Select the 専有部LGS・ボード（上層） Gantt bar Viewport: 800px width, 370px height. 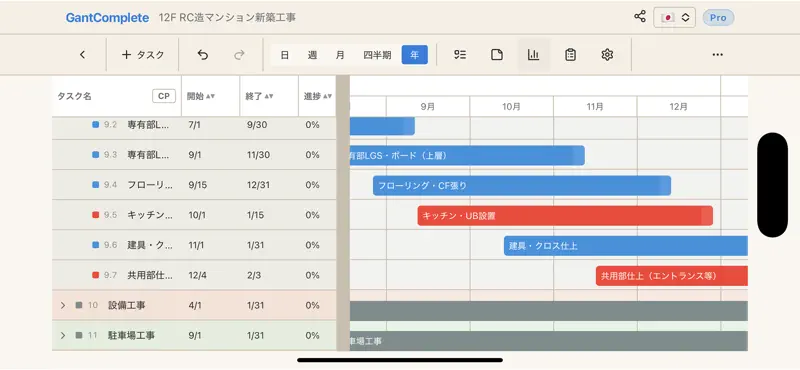(x=467, y=155)
